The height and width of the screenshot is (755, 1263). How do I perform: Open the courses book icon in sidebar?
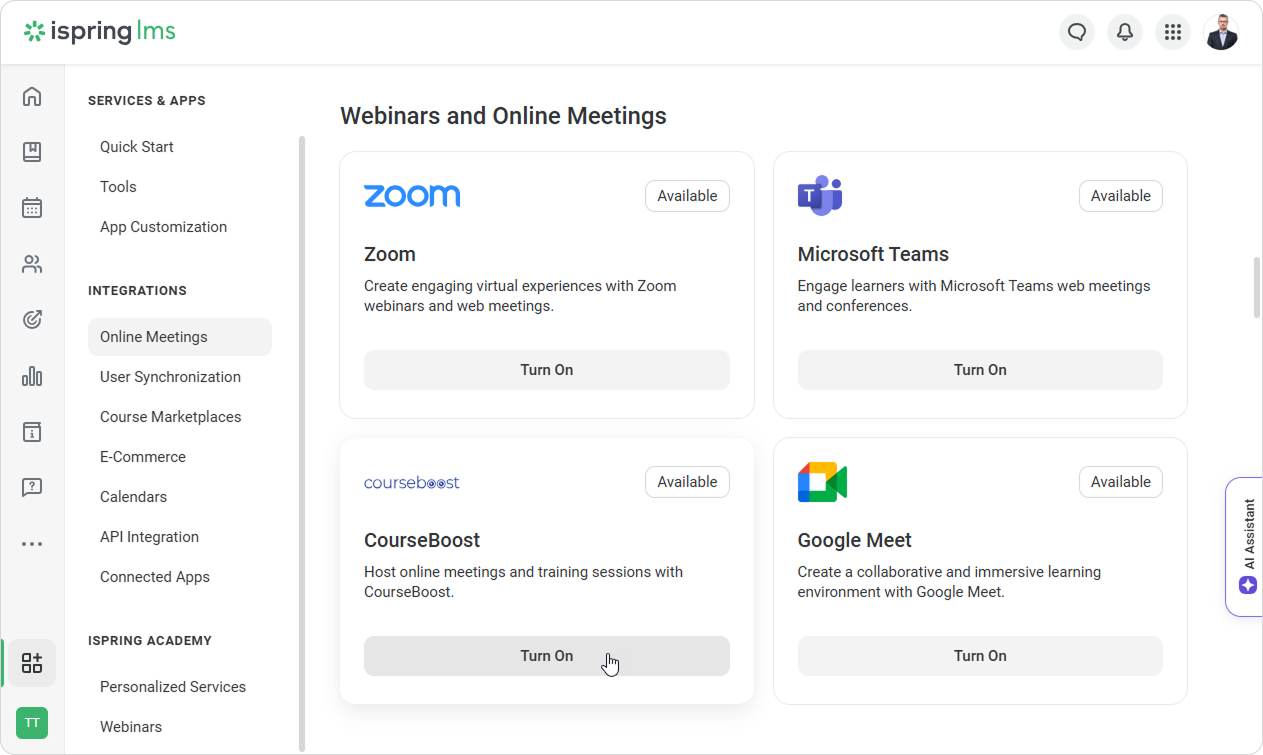point(32,152)
